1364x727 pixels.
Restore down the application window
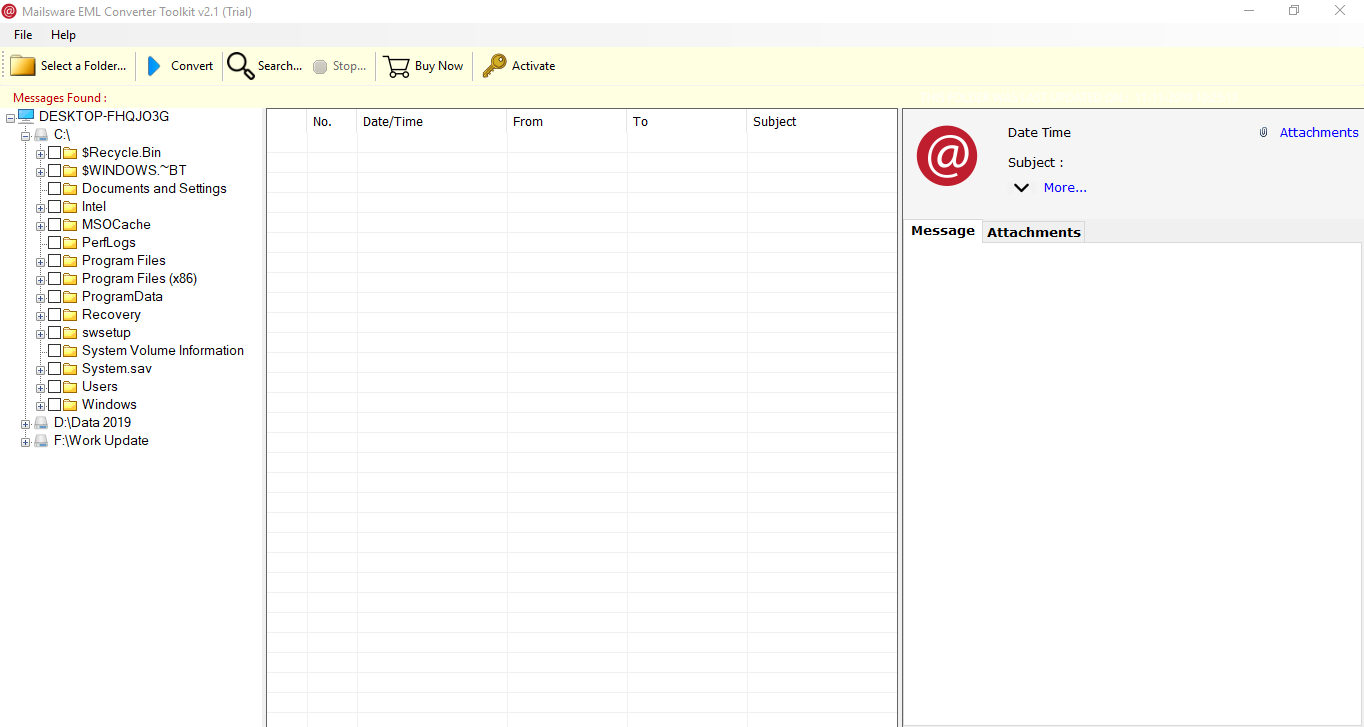coord(1294,11)
